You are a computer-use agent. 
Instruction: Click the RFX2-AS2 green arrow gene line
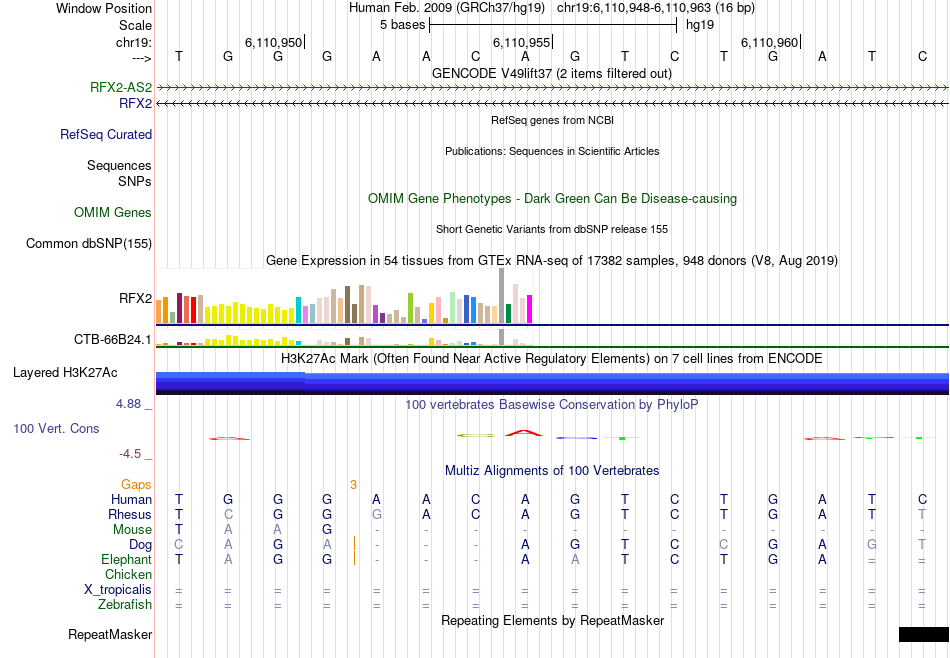[552, 88]
